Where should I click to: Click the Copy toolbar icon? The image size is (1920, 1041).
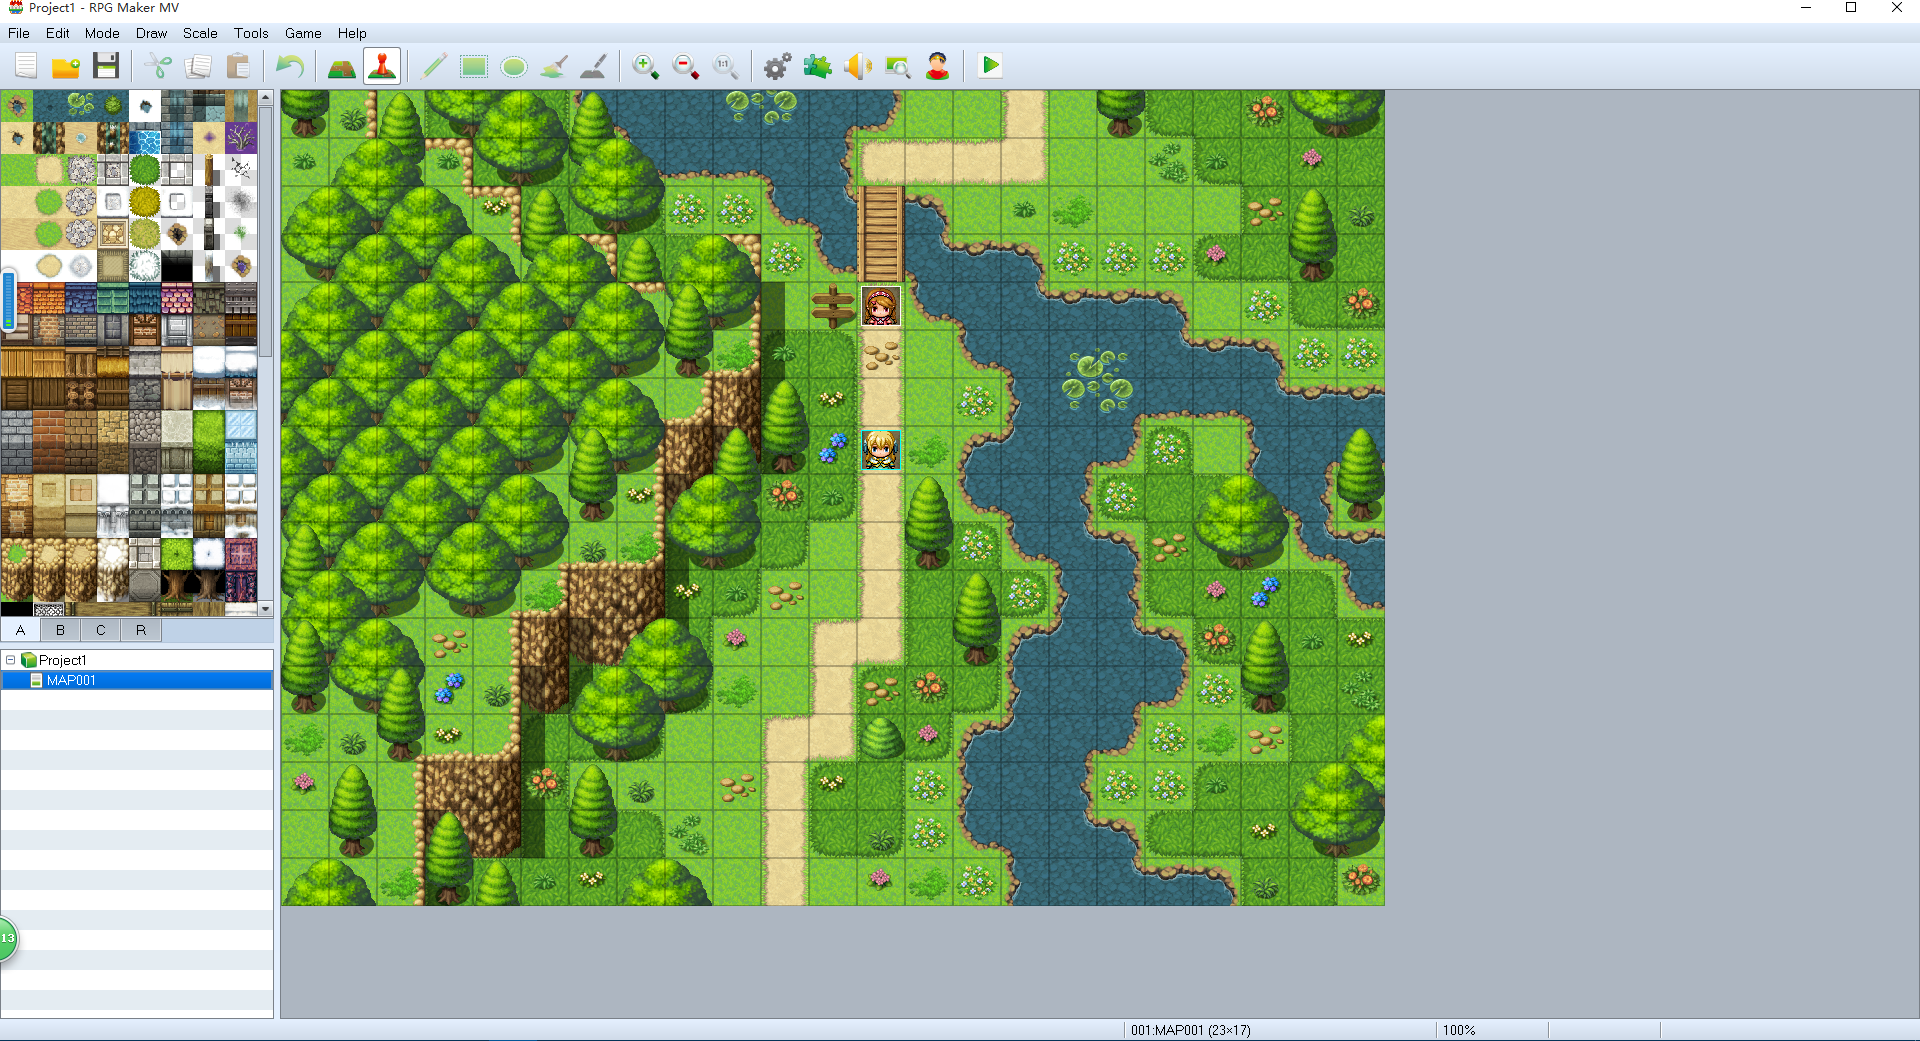pyautogui.click(x=198, y=66)
